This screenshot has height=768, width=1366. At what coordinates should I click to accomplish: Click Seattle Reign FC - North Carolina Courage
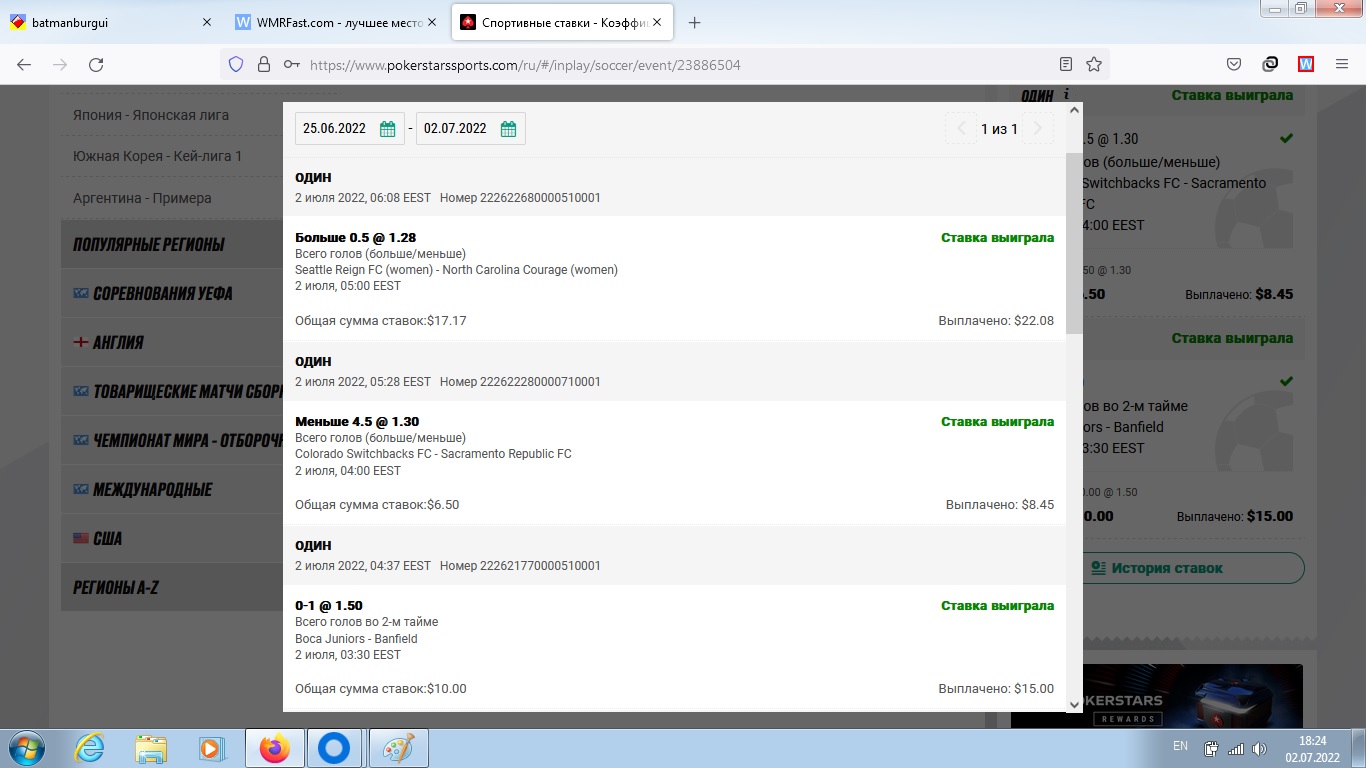click(457, 270)
